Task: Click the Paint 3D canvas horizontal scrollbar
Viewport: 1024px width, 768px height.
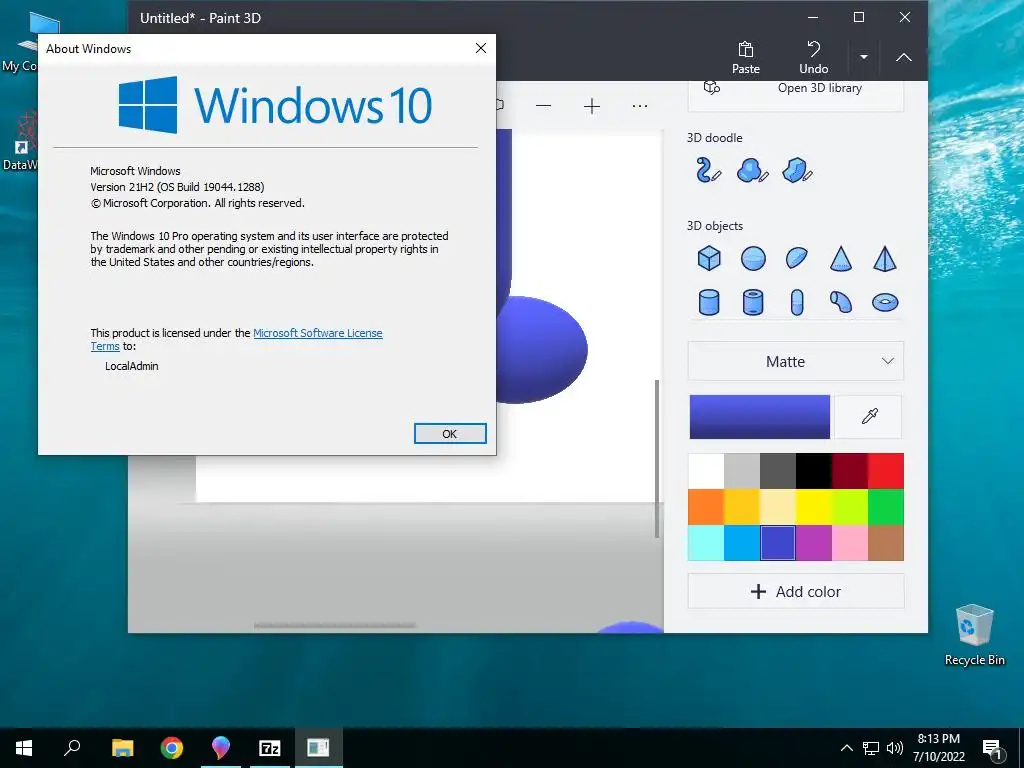Action: 335,626
